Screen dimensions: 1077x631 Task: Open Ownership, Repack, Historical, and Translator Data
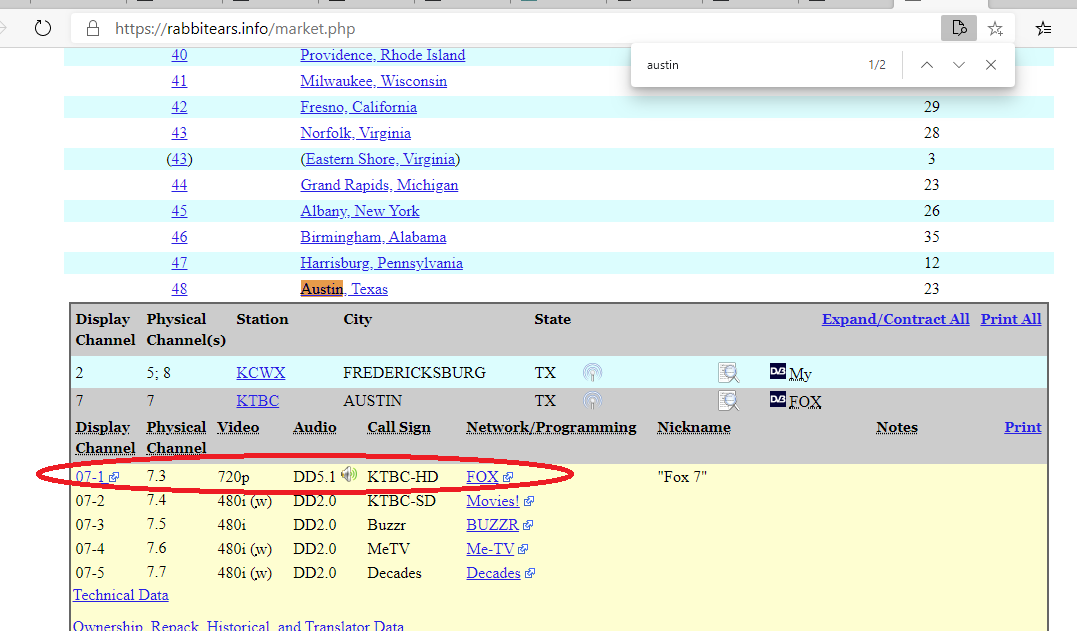click(x=238, y=626)
